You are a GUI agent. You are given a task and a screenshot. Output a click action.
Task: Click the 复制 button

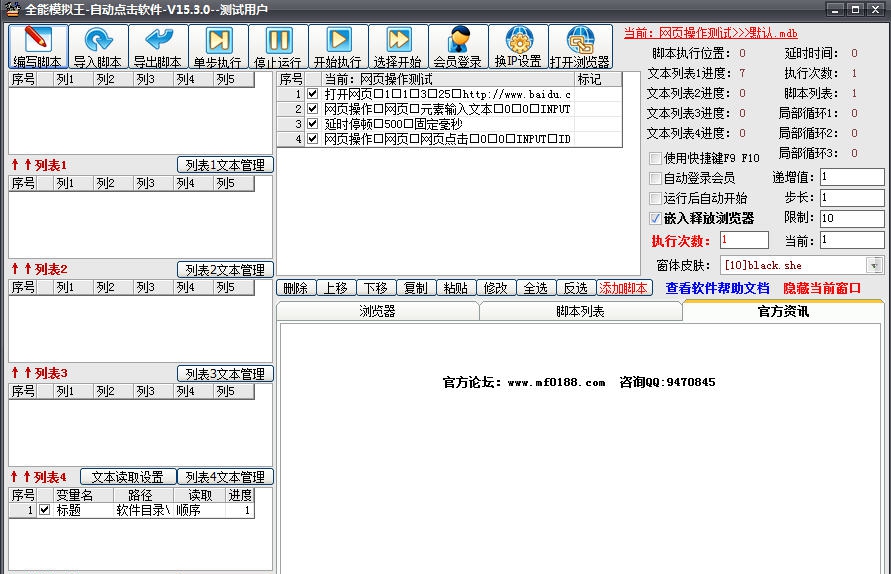click(x=415, y=288)
